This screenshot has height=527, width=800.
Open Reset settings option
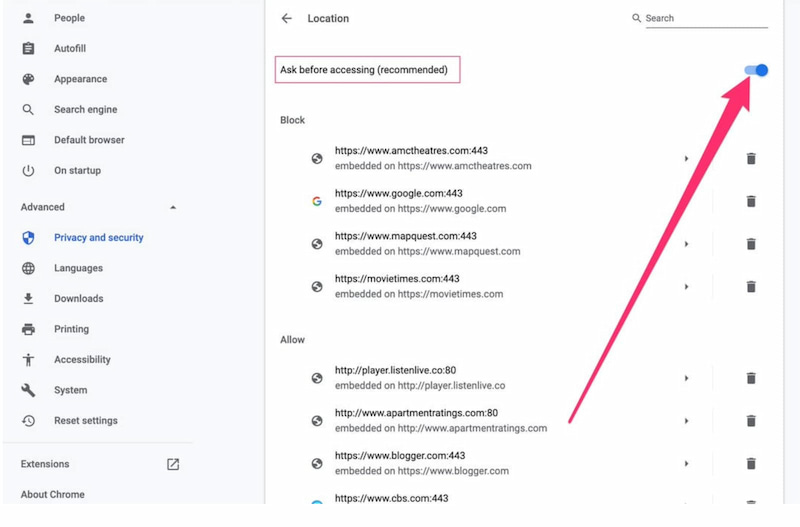tap(85, 421)
